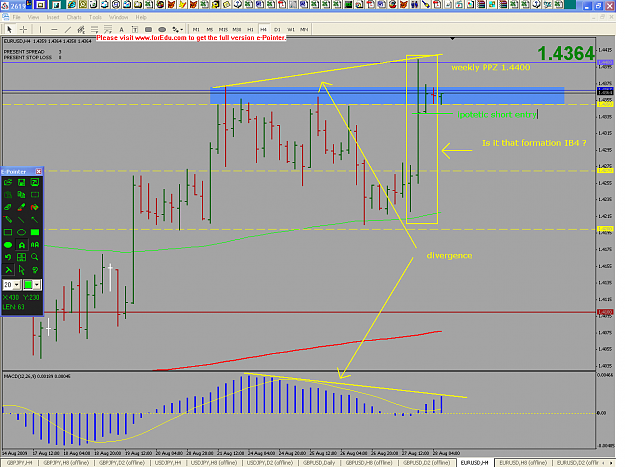
Task: Open the View menu
Action: (x=33, y=17)
